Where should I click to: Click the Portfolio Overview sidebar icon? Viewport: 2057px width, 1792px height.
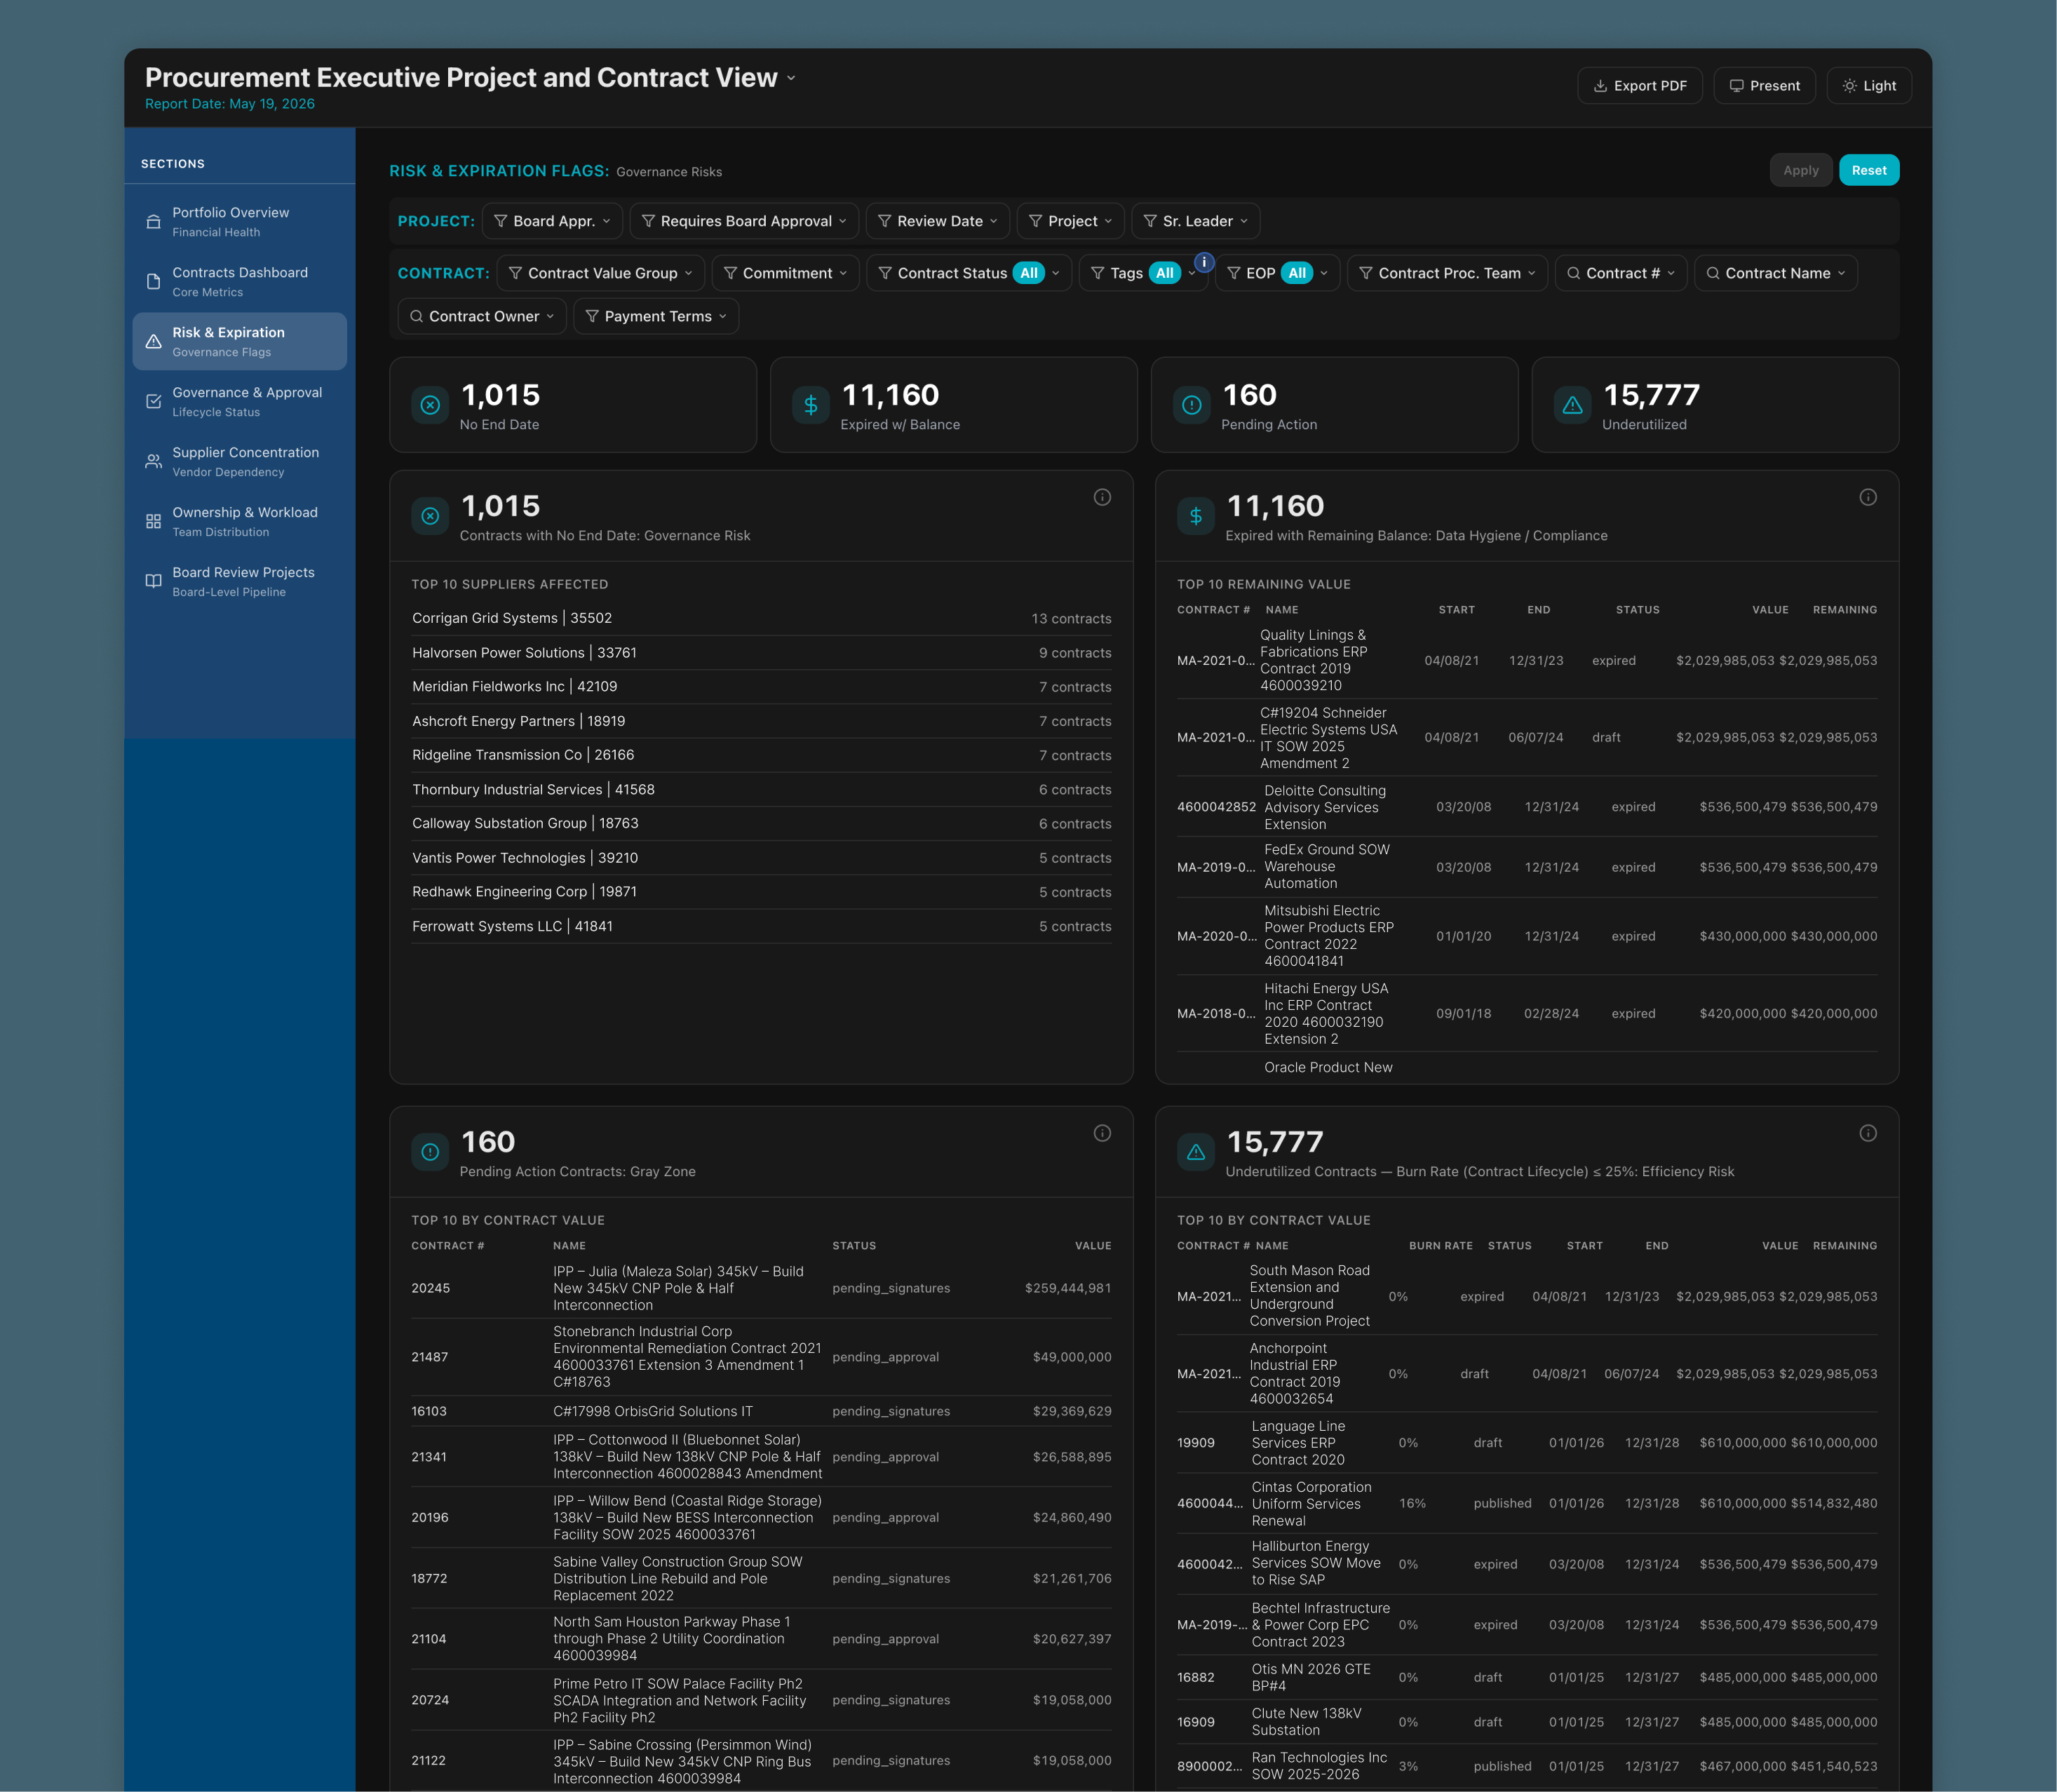pyautogui.click(x=153, y=222)
